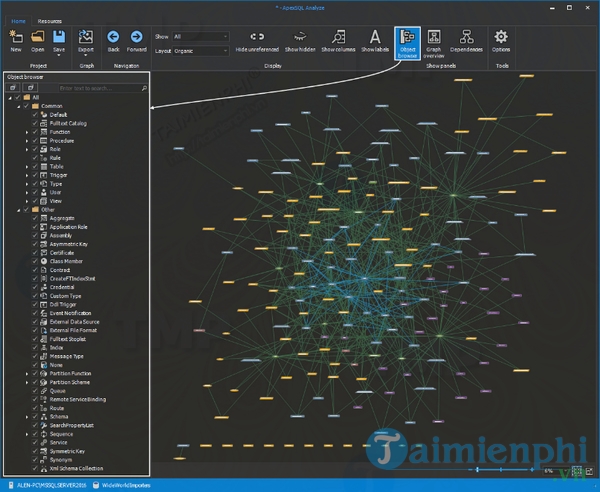
Task: Select the Sequence tree item
Action: click(61, 434)
